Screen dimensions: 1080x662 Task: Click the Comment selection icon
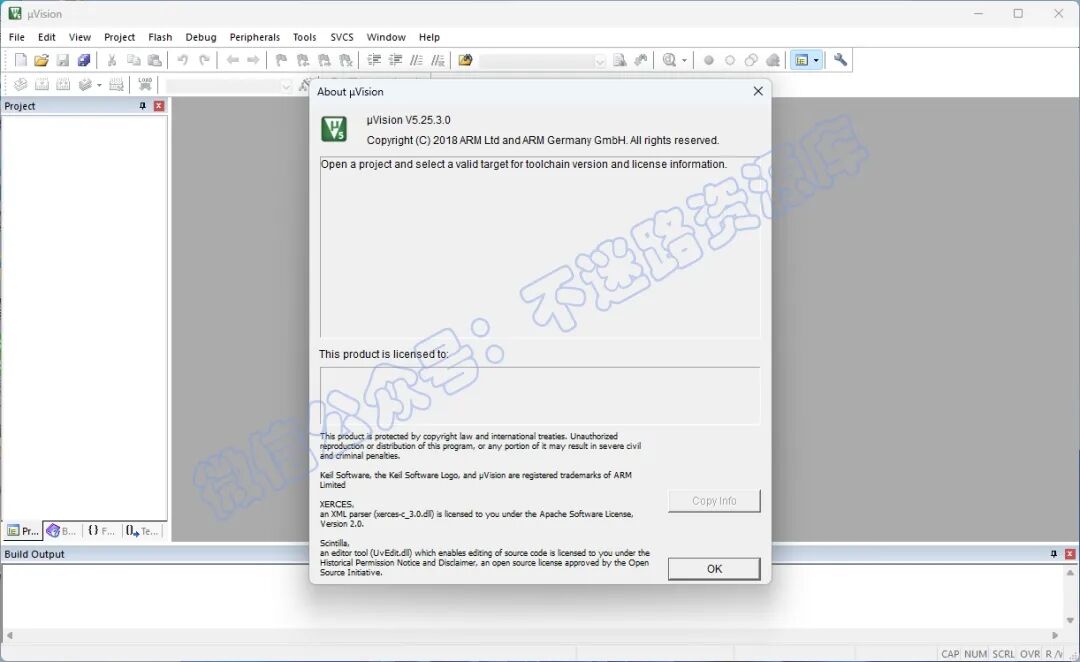[417, 61]
